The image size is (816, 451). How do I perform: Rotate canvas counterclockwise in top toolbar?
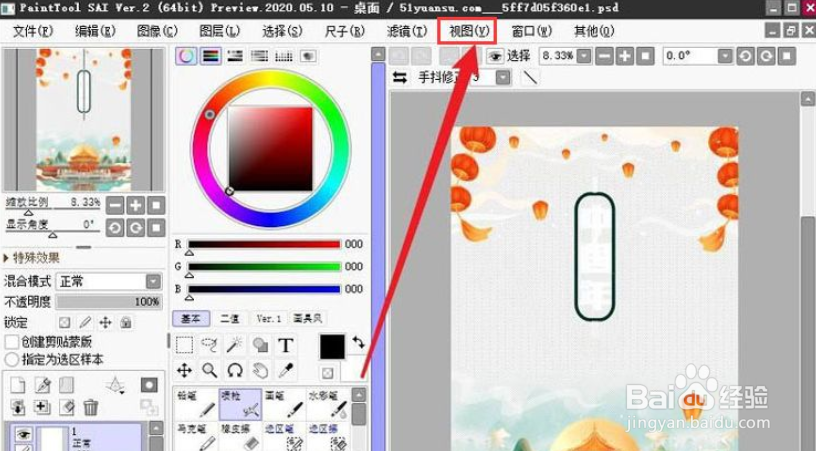[745, 56]
